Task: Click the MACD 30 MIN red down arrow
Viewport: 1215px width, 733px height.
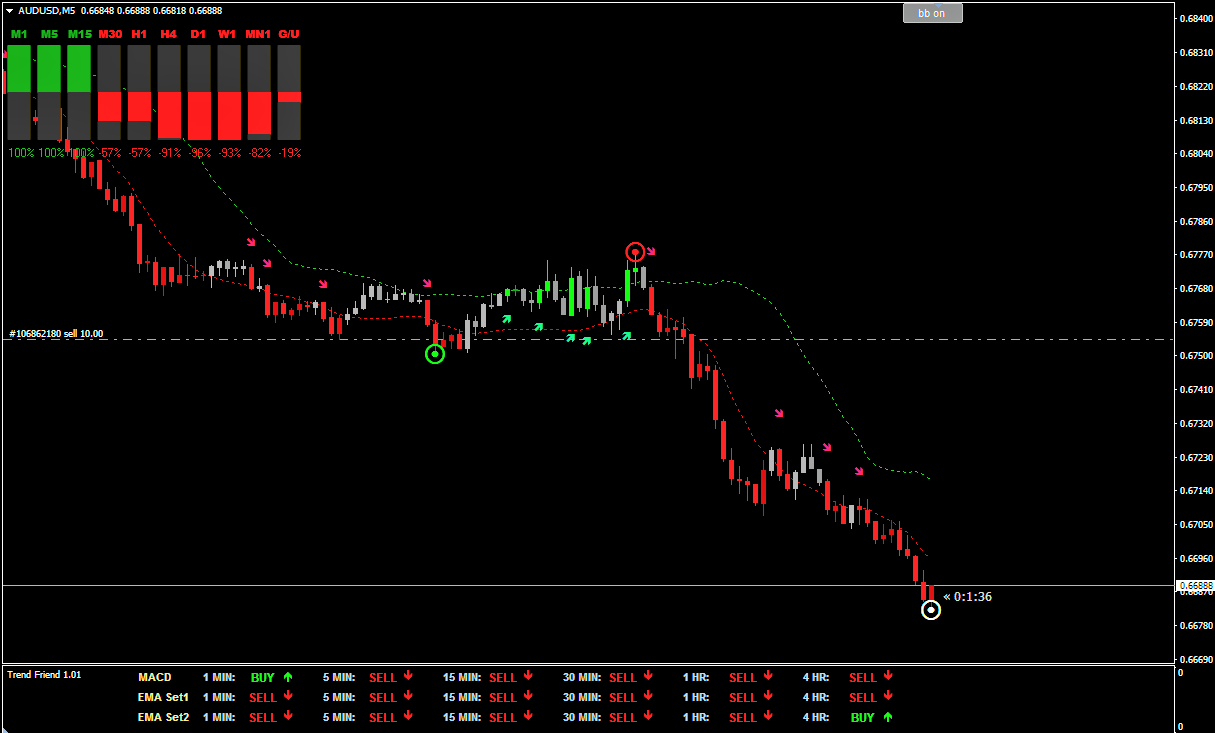Action: pyautogui.click(x=648, y=677)
